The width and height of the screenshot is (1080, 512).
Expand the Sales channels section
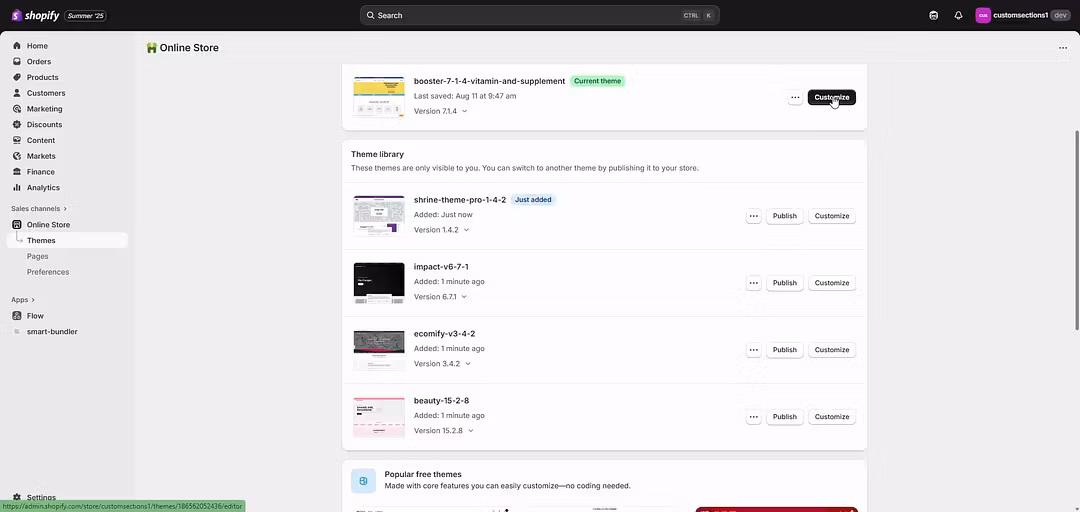click(39, 208)
